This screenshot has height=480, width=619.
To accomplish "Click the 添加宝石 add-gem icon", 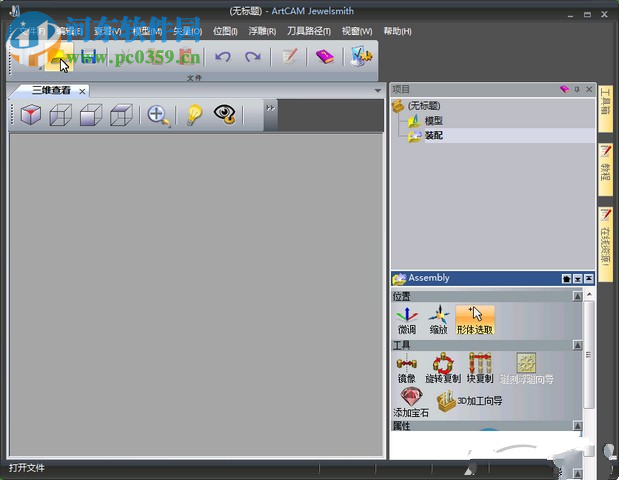I will [411, 402].
